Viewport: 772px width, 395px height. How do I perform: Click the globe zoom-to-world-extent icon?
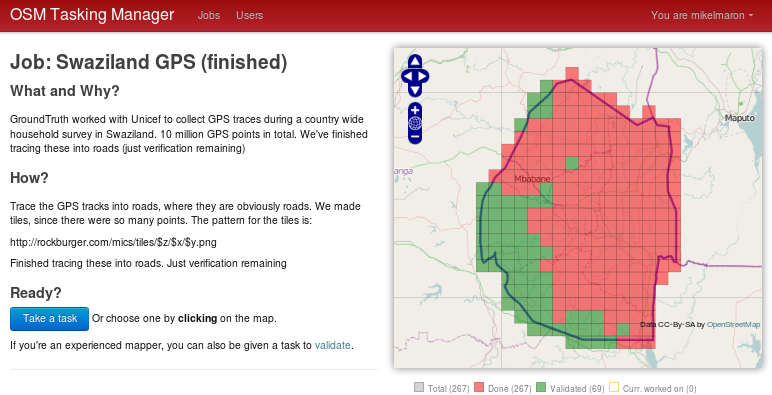(415, 123)
